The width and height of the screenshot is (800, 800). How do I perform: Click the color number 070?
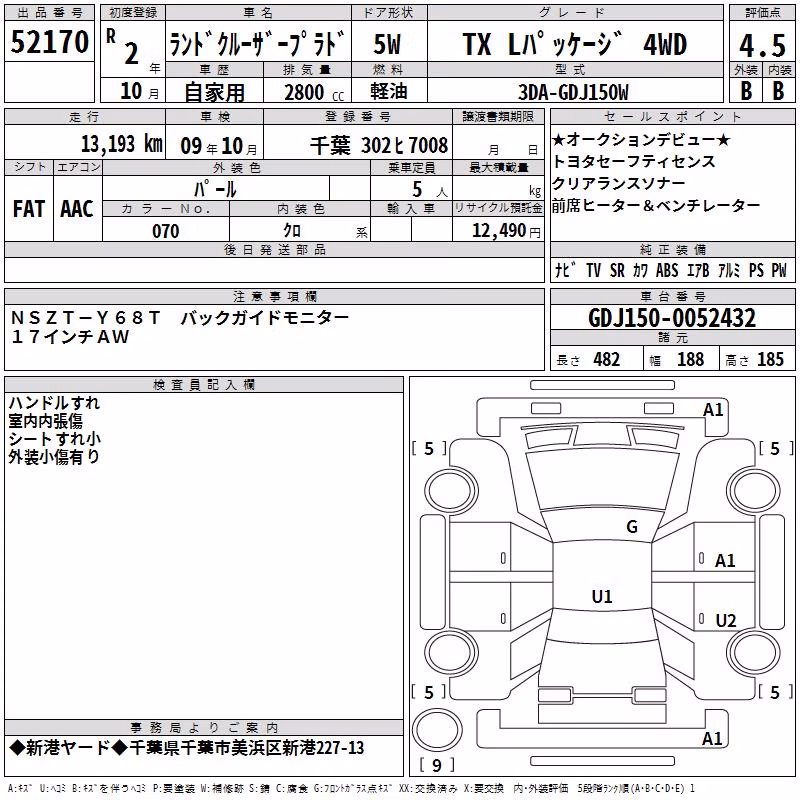coord(166,231)
